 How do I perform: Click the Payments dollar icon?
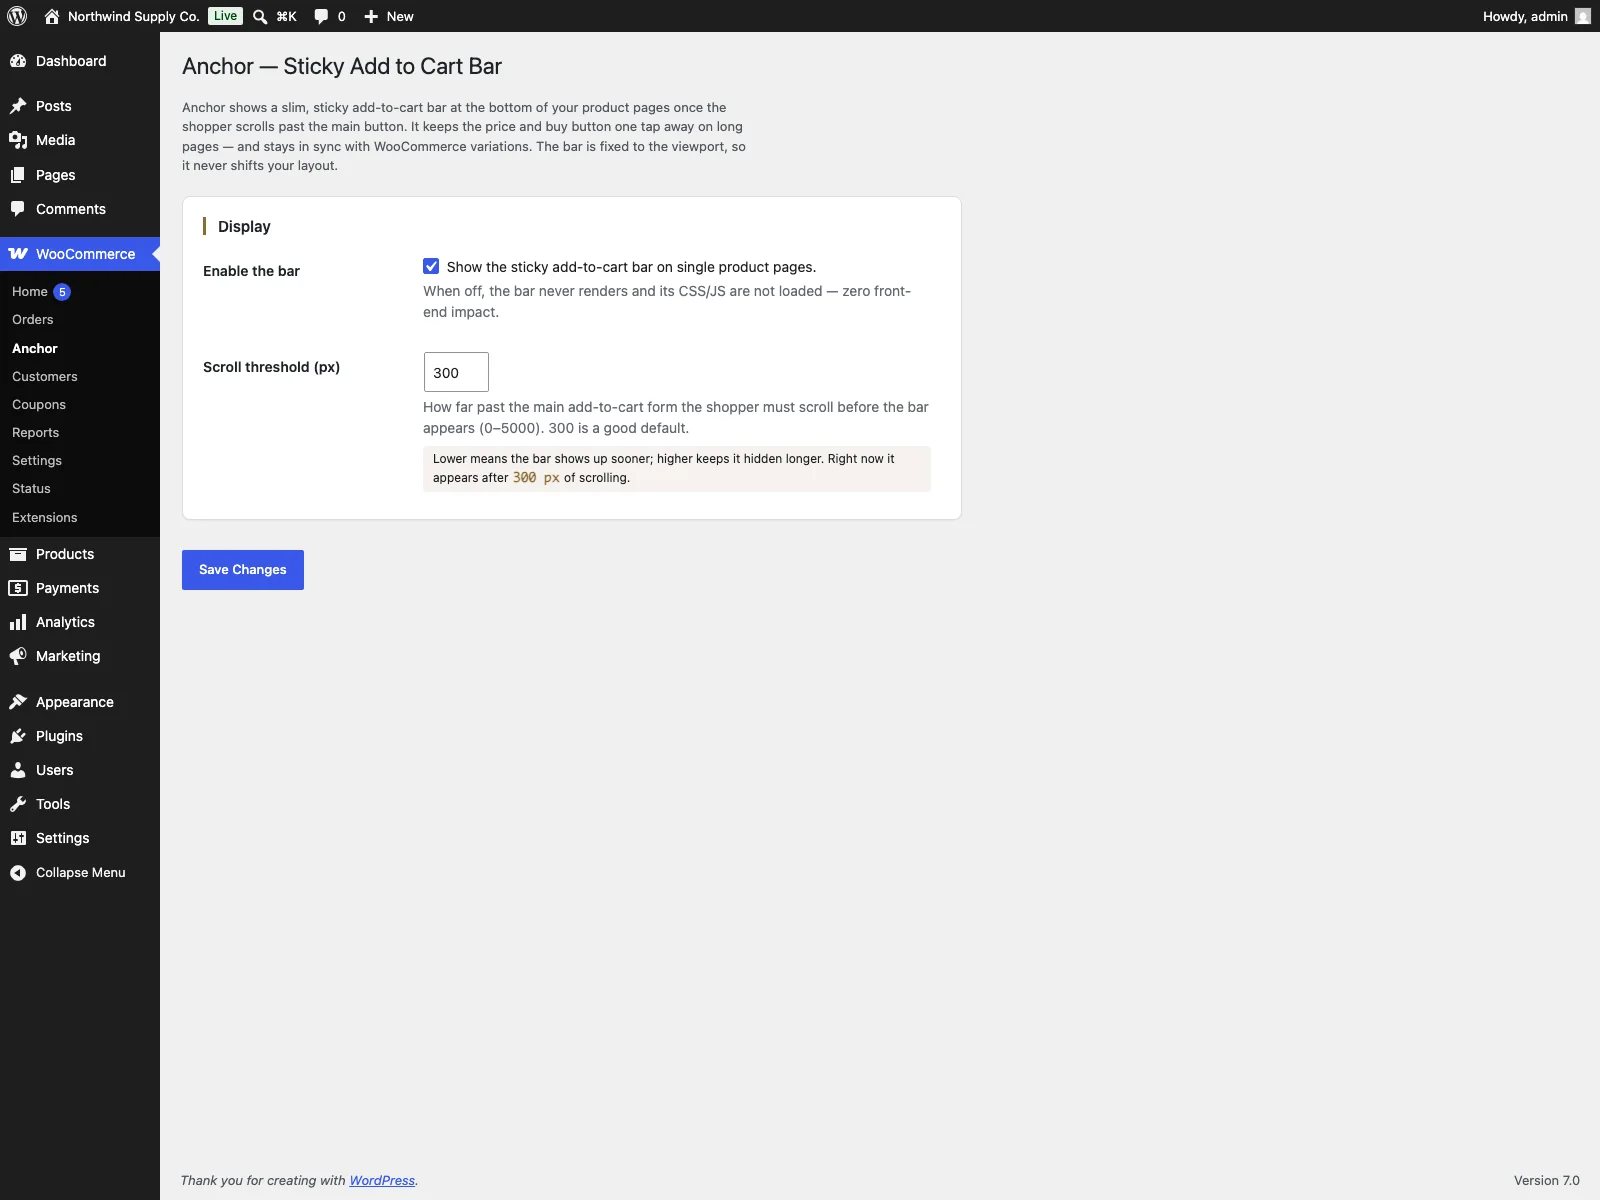[18, 588]
